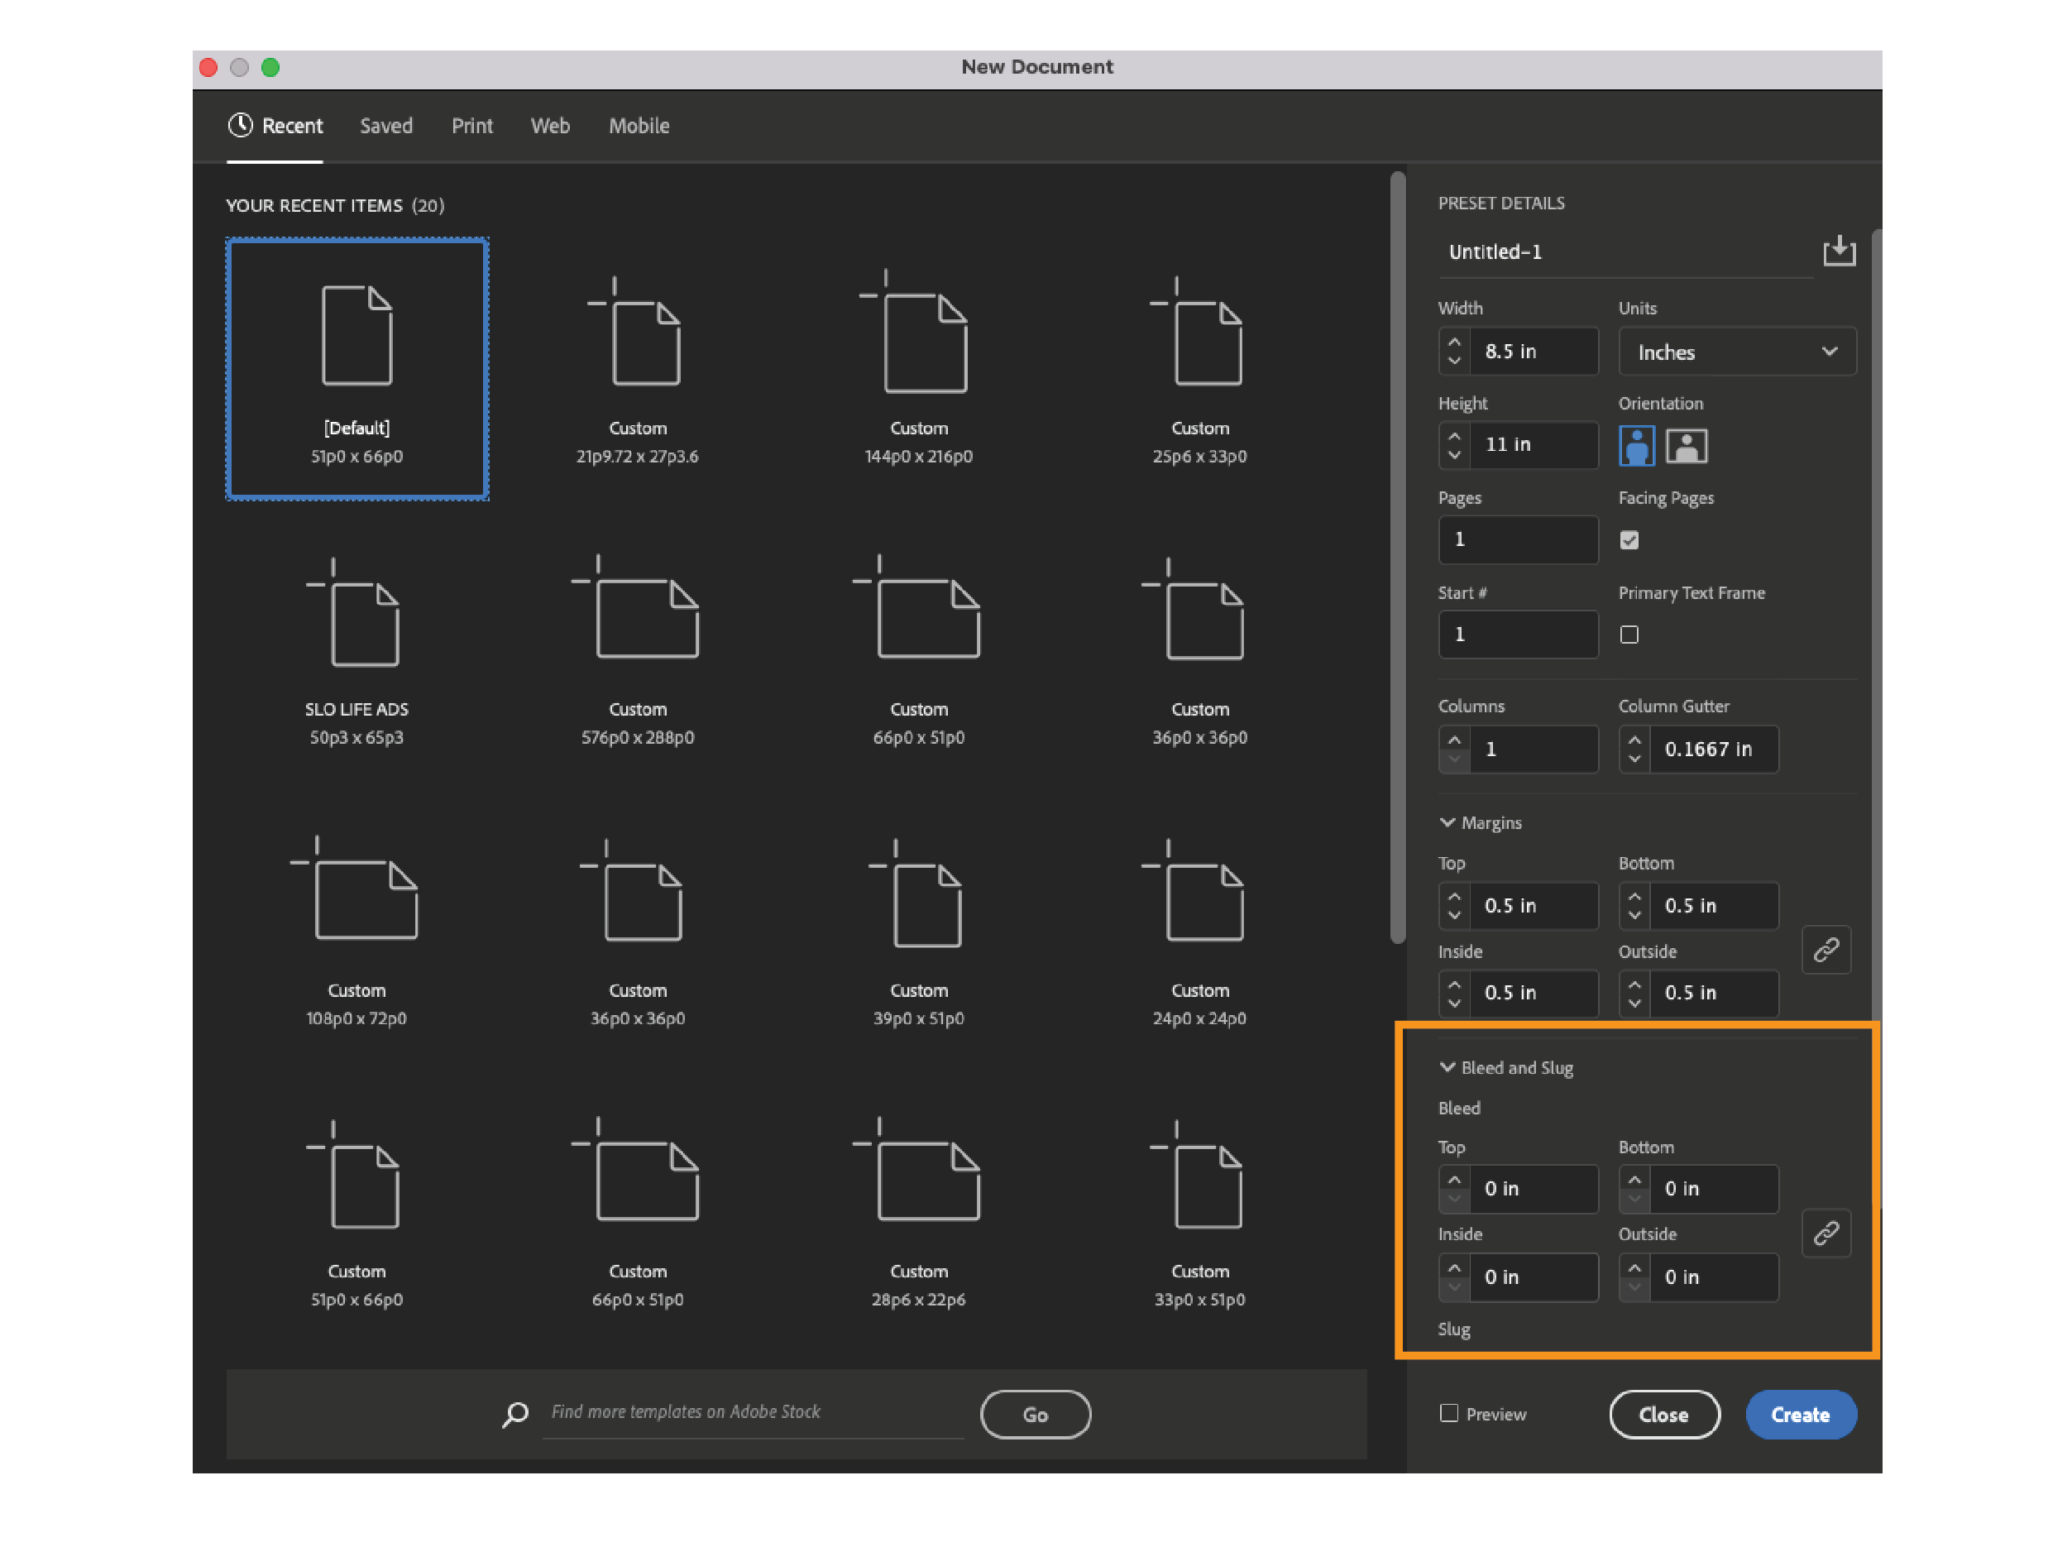Collapse the Bleed and Slug section

click(1447, 1067)
